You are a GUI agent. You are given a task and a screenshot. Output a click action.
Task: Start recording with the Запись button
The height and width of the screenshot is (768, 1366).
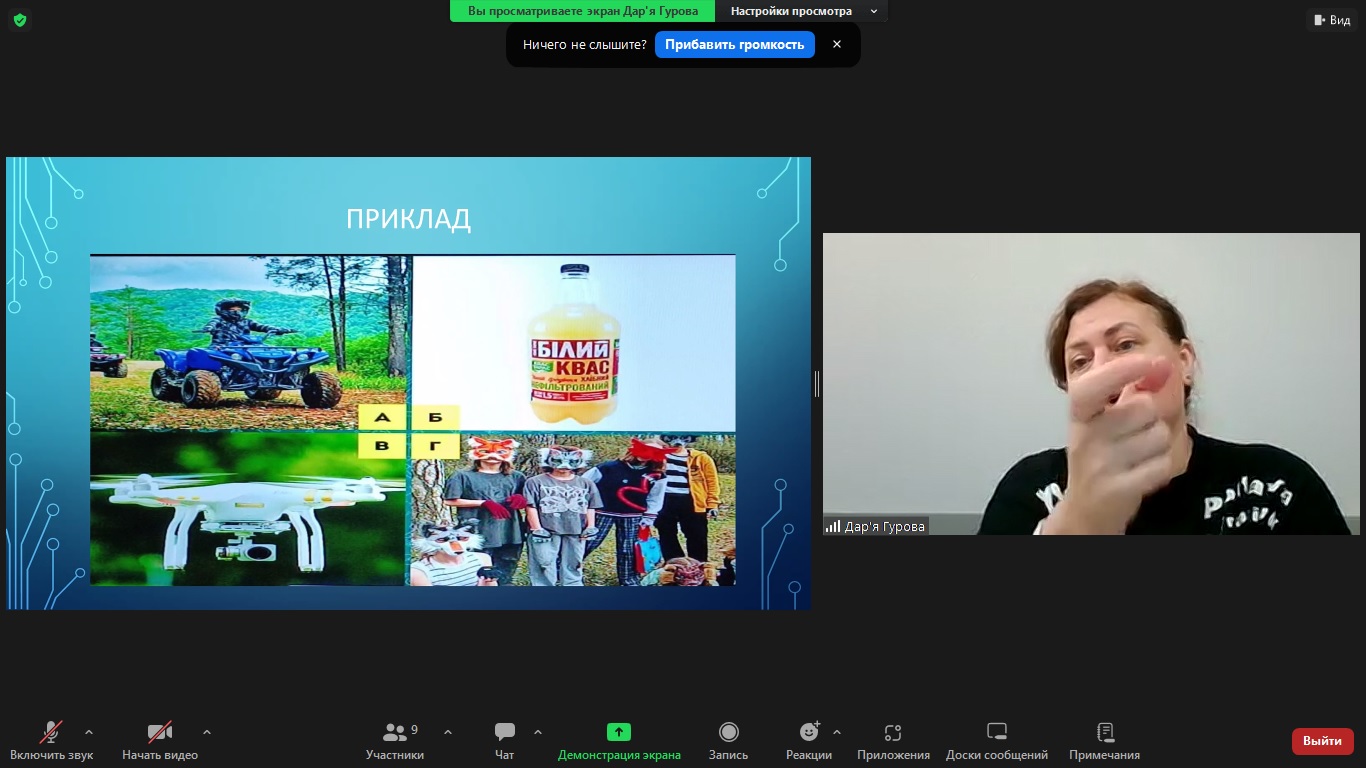click(728, 741)
